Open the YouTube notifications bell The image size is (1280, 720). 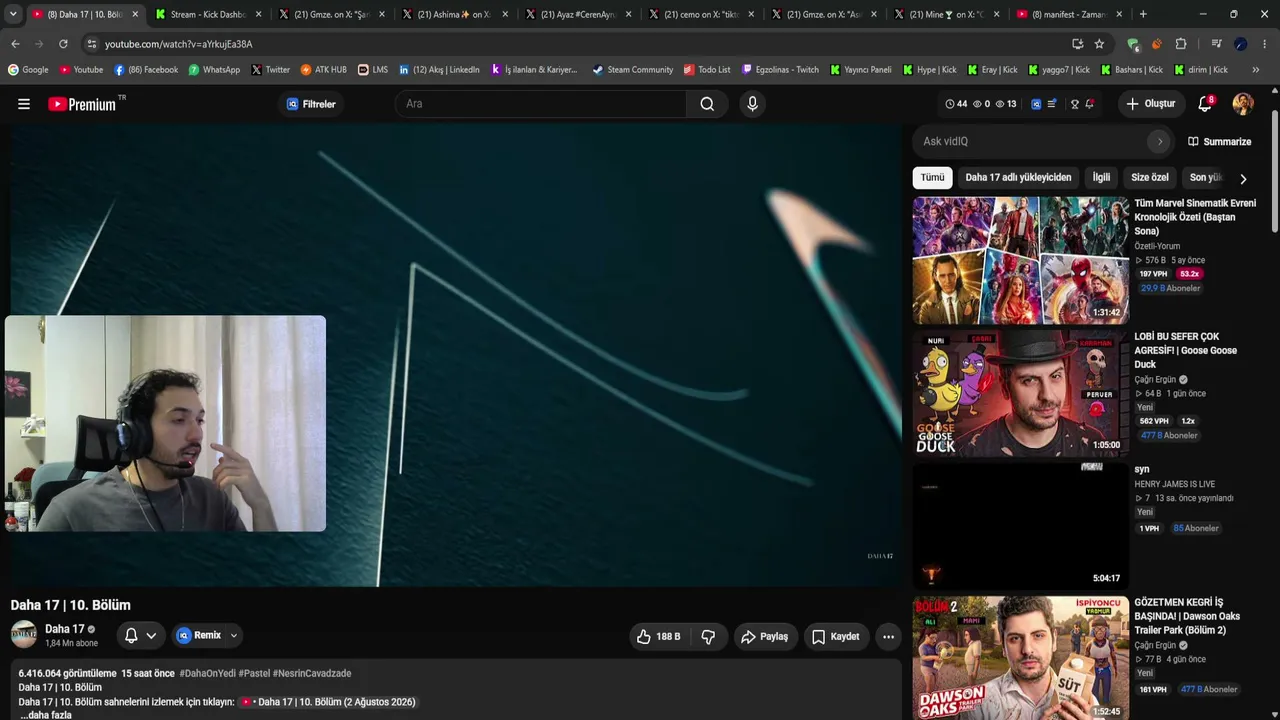[1205, 104]
